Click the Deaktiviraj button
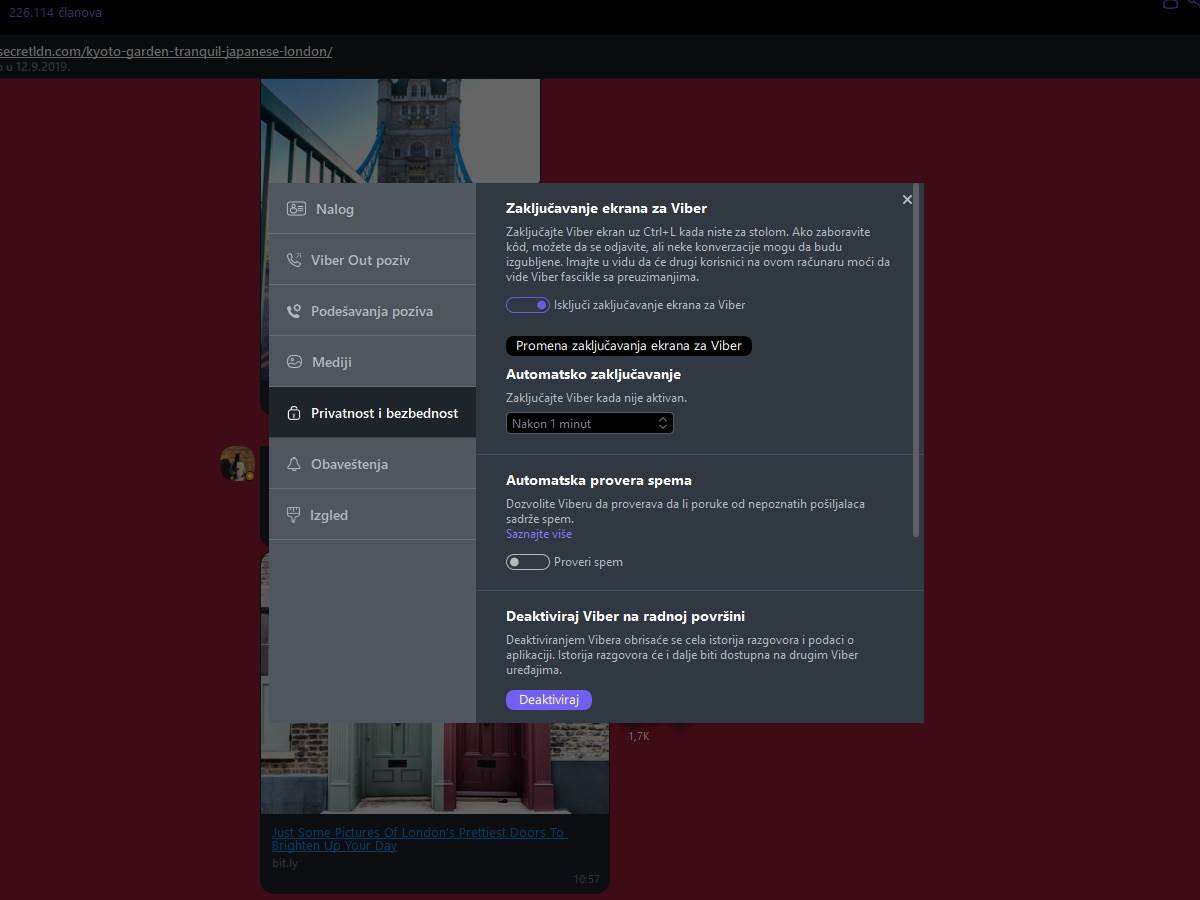 tap(549, 699)
